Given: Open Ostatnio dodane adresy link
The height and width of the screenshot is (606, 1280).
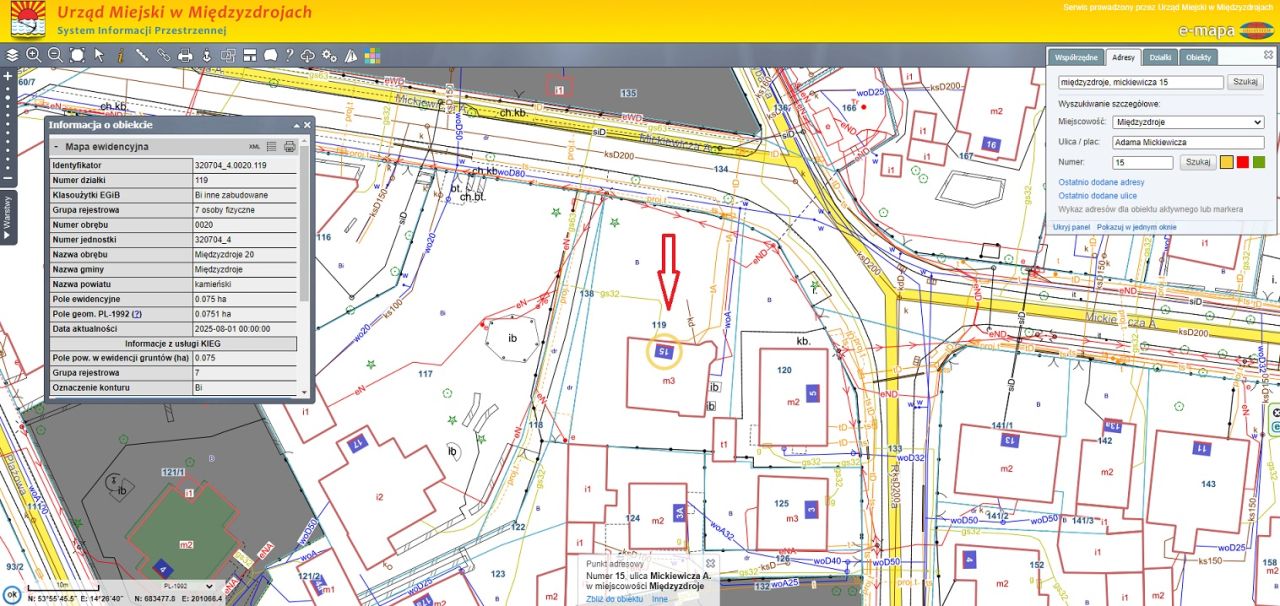Looking at the screenshot, I should (1101, 183).
